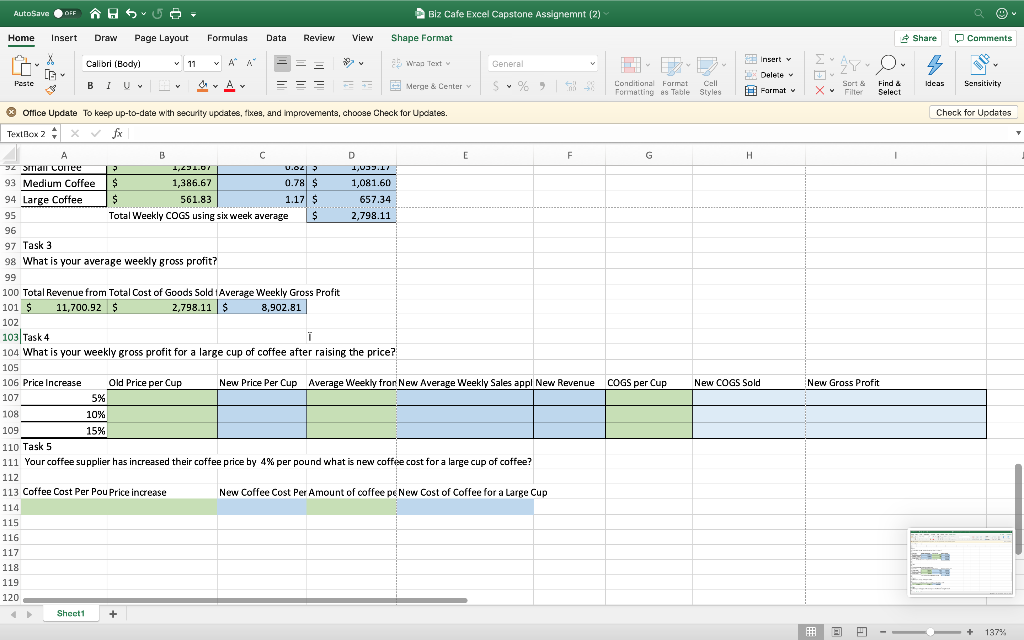Save the workbook with the disk icon

(x=113, y=13)
